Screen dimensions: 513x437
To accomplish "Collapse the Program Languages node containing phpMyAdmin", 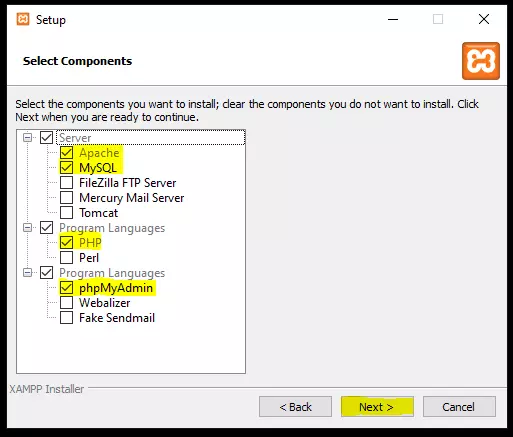I will [x=28, y=273].
